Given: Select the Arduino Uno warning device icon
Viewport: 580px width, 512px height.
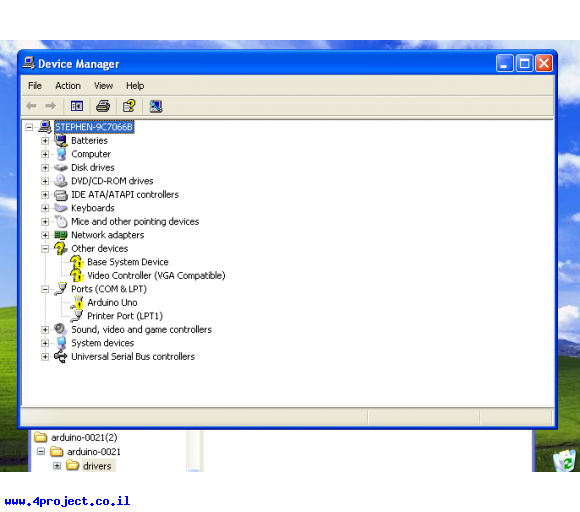Looking at the screenshot, I should click(x=78, y=303).
